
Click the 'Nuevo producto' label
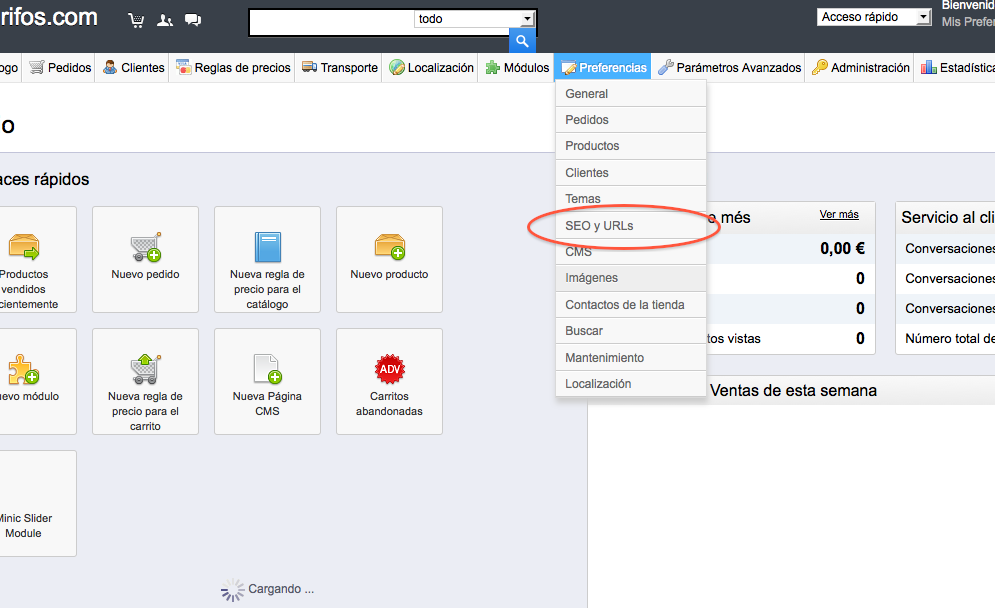(389, 274)
